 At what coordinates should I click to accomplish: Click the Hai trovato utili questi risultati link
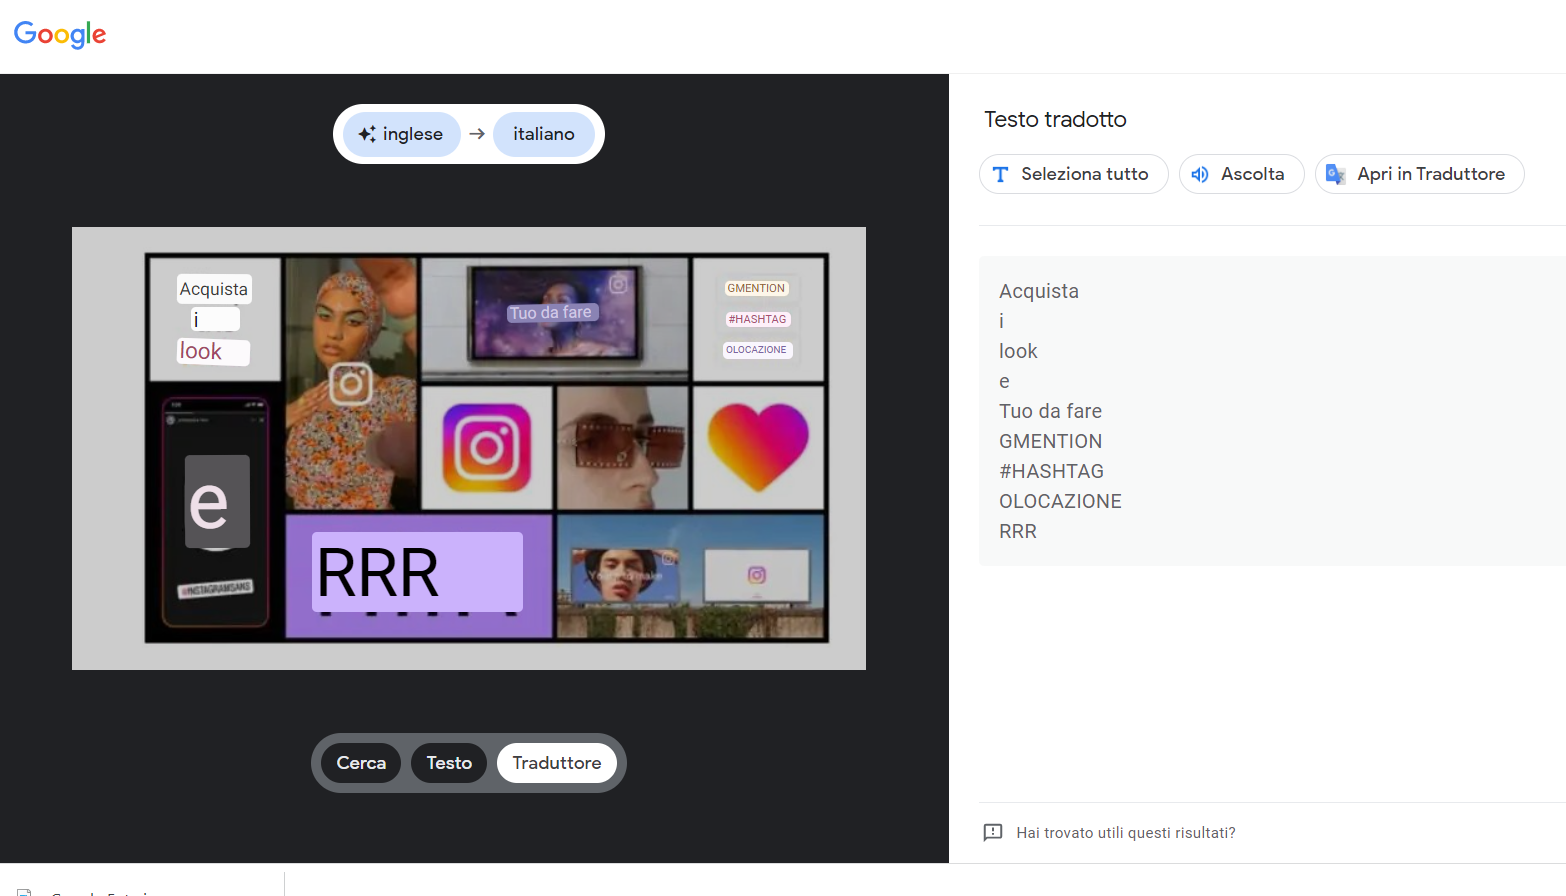tap(1125, 832)
